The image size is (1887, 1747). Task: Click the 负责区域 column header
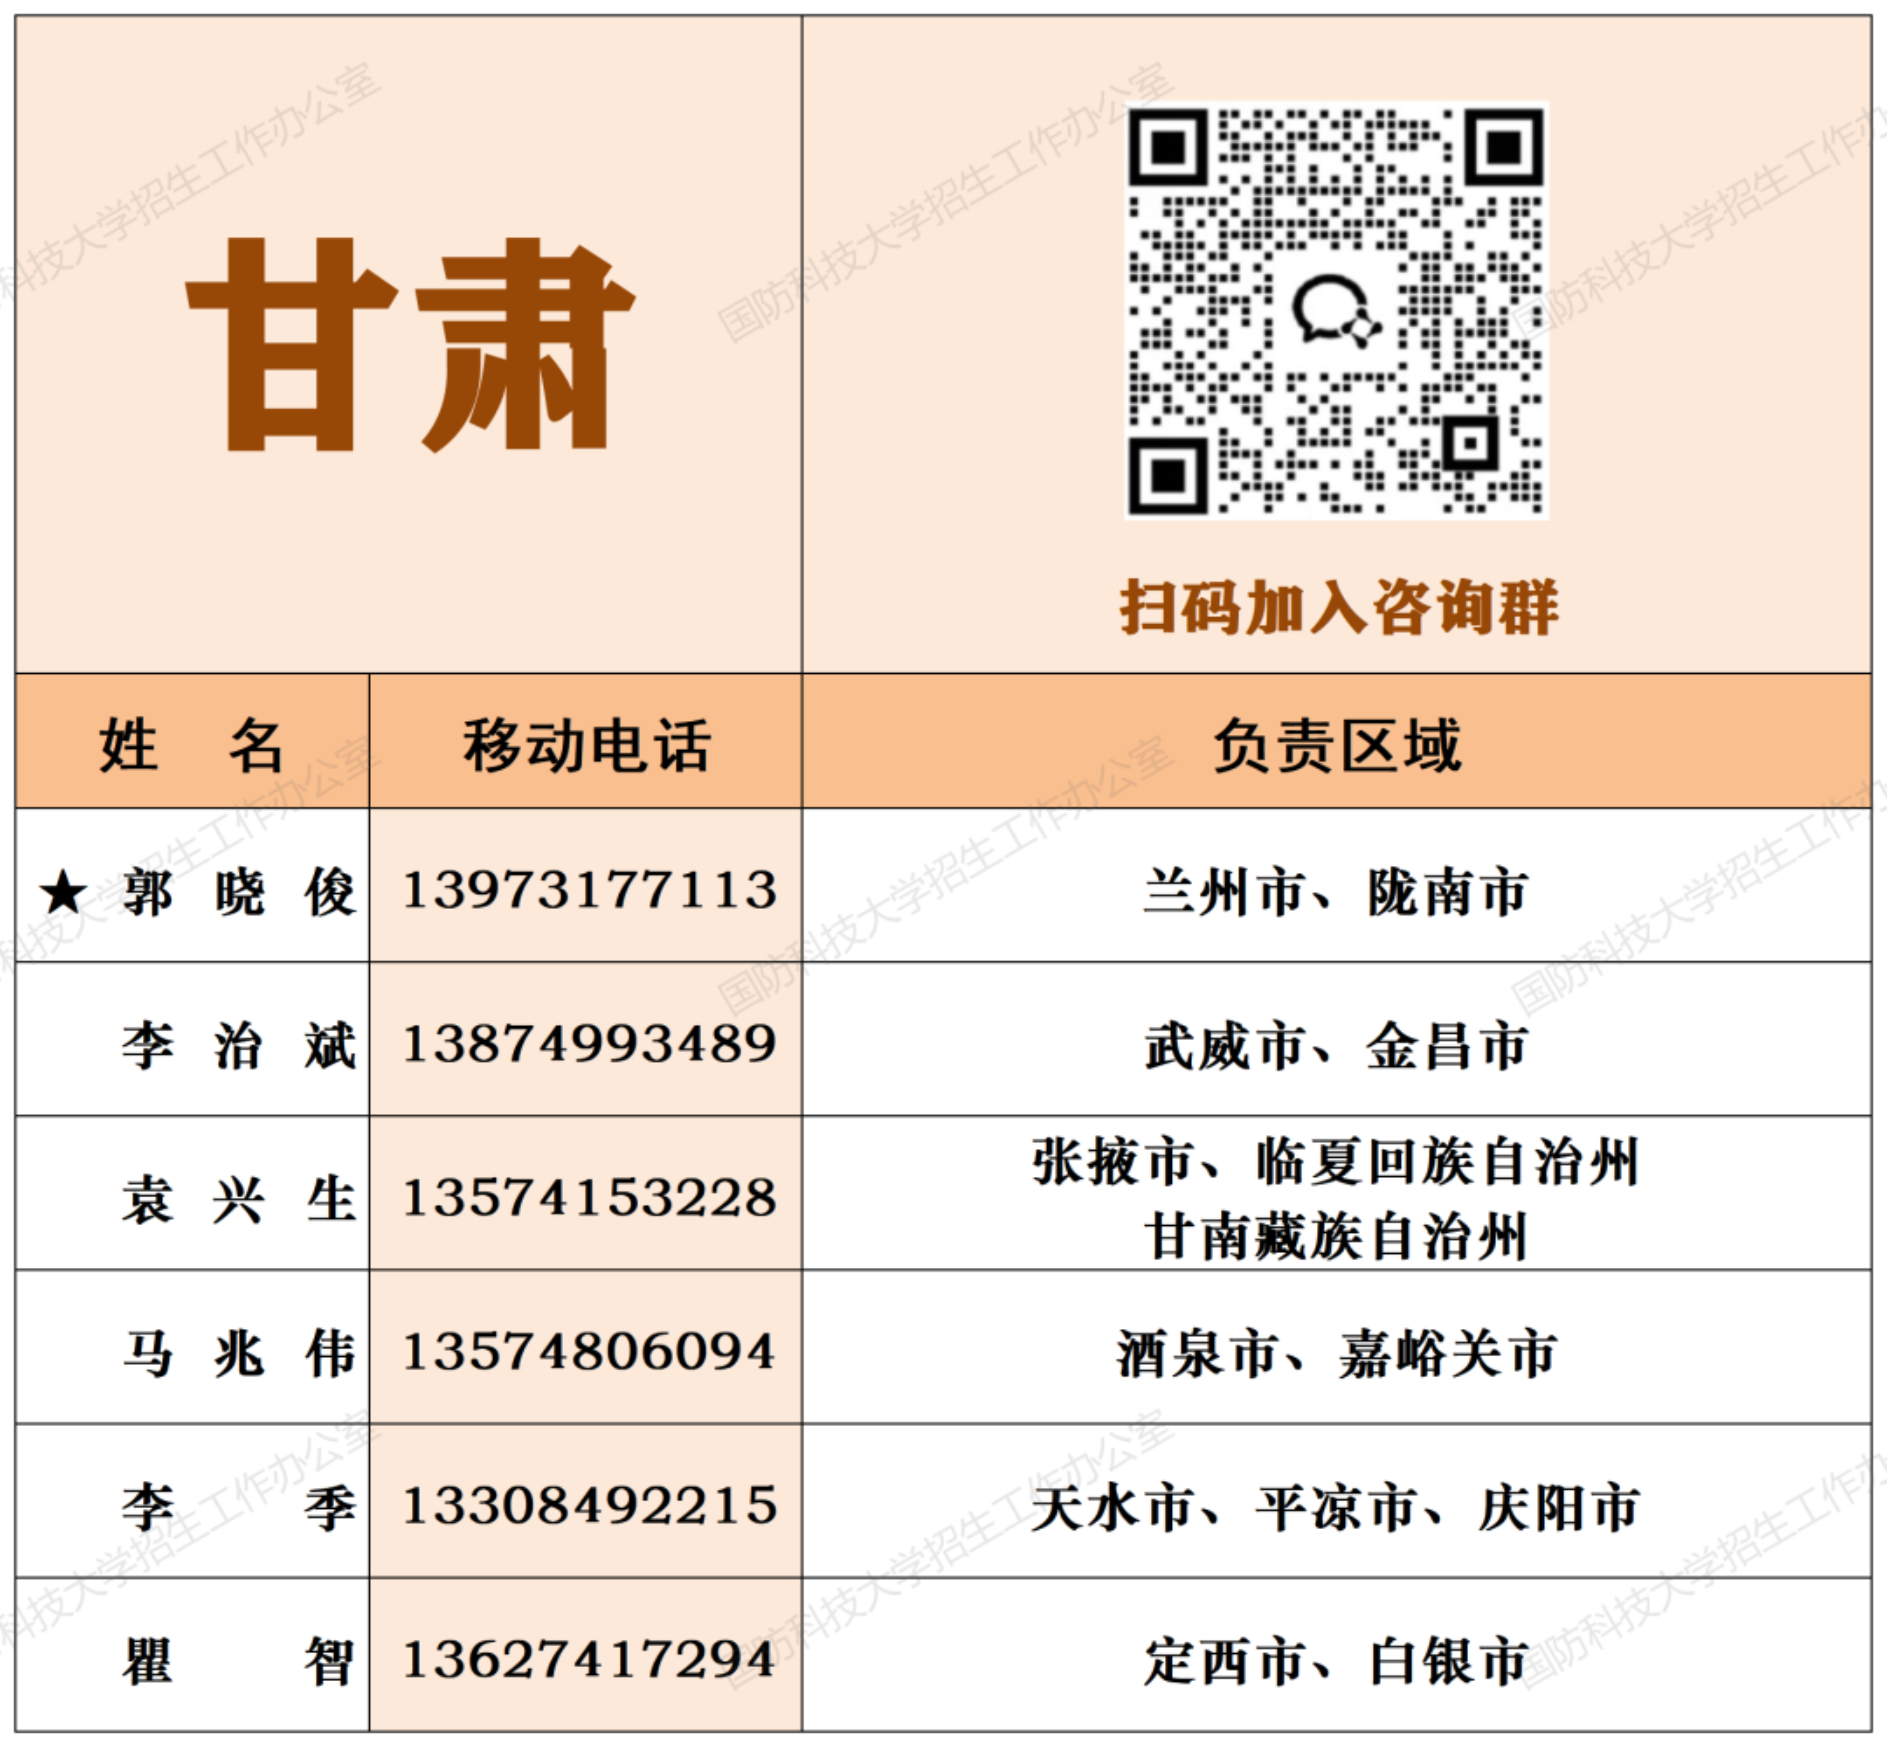[x=1337, y=745]
